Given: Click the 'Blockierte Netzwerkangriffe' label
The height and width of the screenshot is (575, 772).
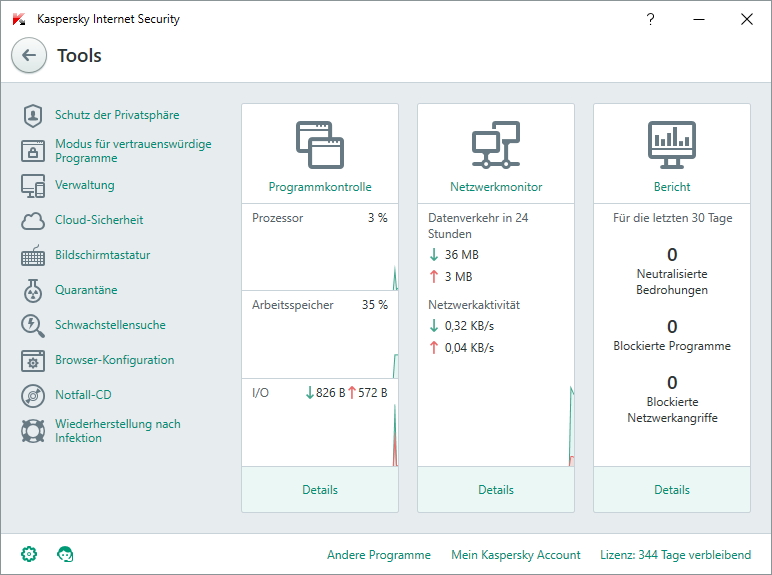Looking at the screenshot, I should click(x=672, y=410).
